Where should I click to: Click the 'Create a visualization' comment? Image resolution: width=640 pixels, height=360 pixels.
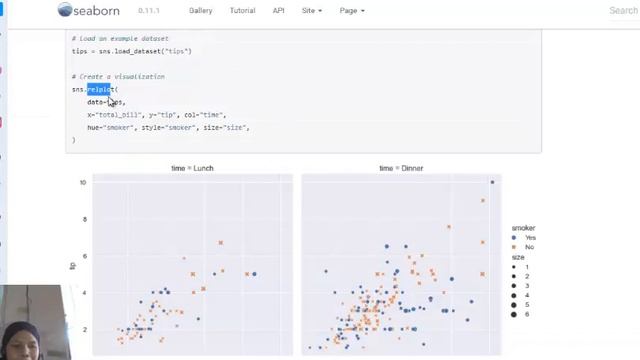click(x=118, y=77)
